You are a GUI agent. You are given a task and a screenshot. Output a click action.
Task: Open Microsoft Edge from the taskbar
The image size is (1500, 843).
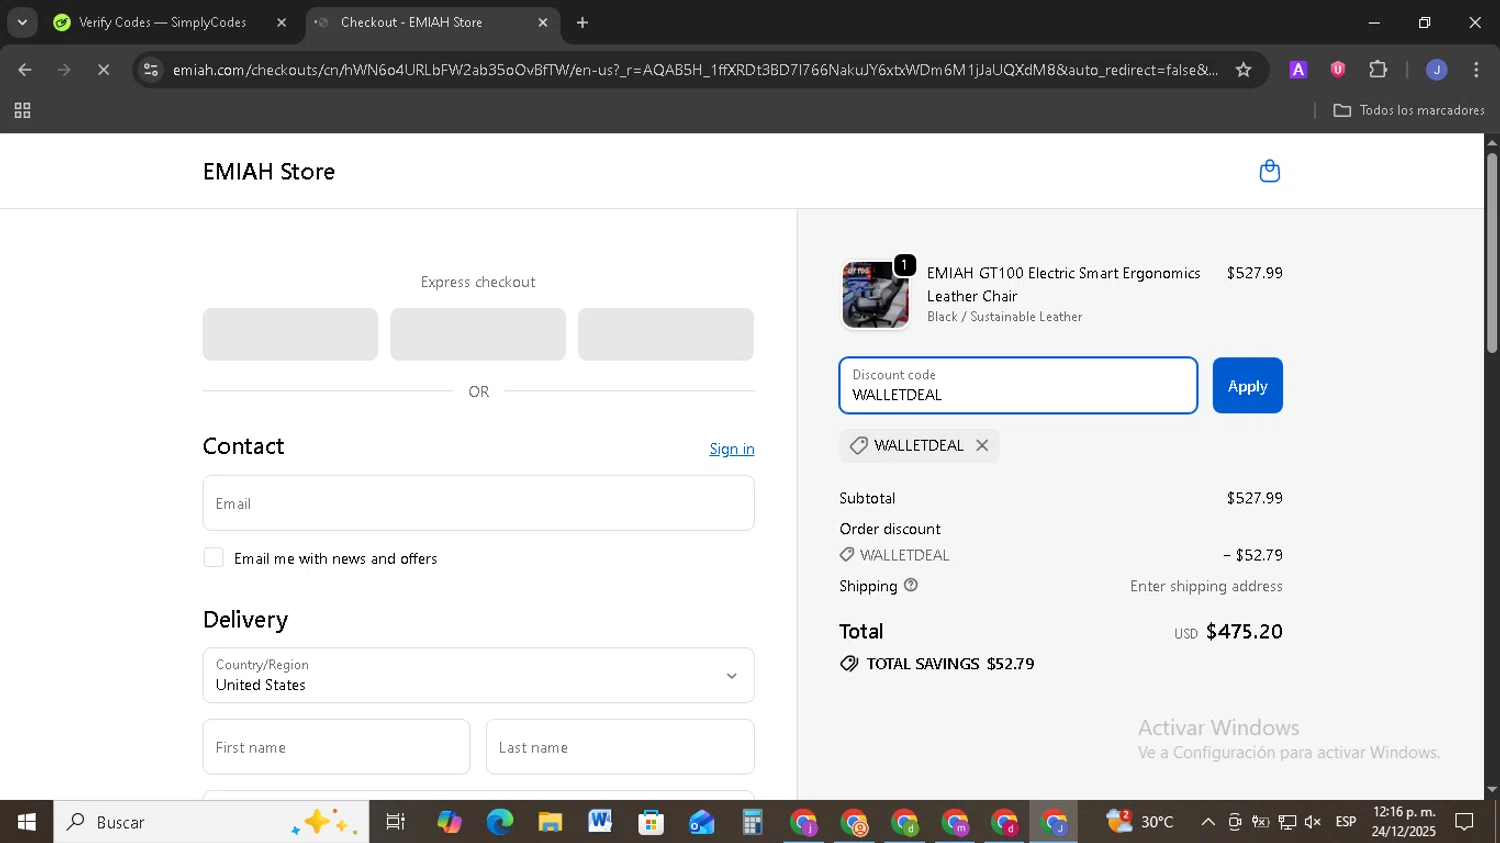click(499, 822)
